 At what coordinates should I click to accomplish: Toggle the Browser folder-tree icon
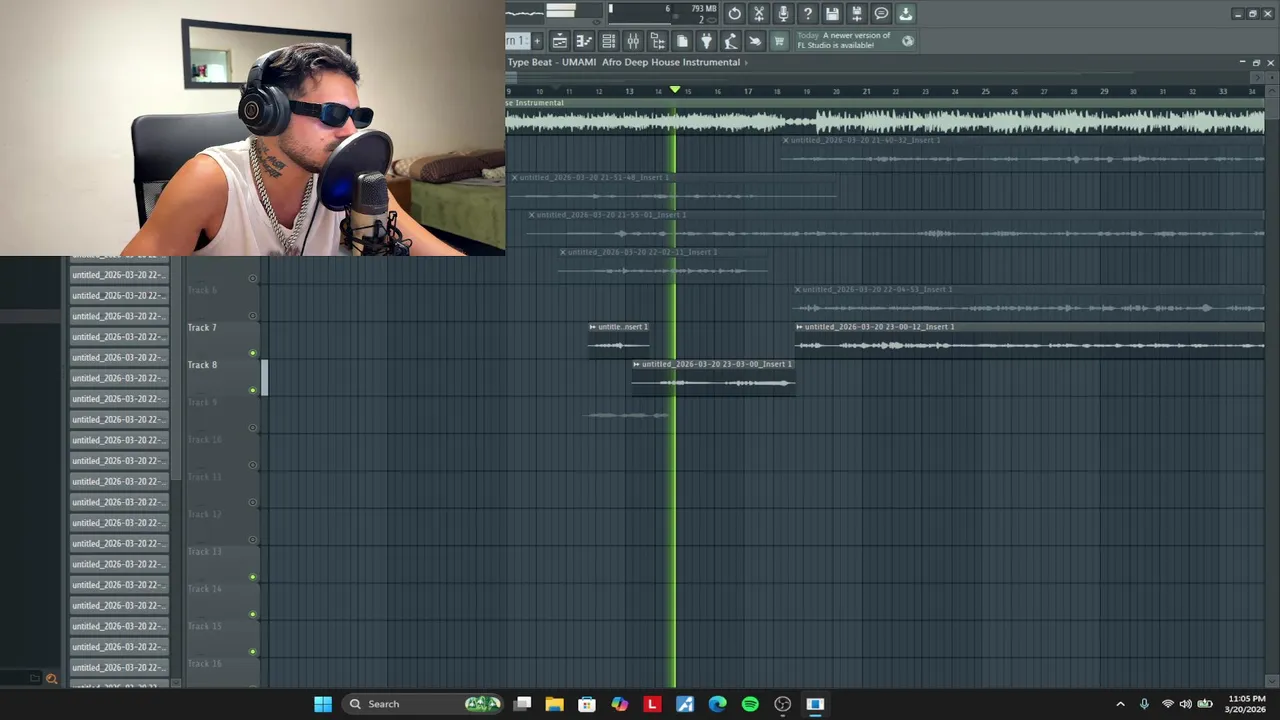[657, 41]
